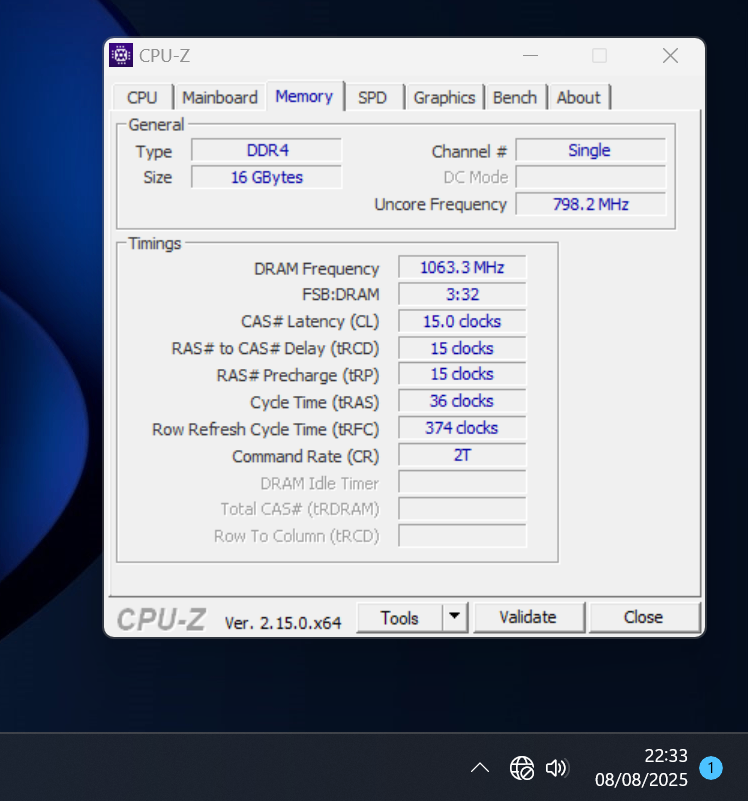Click the Close button at bottom
The image size is (748, 801).
pos(643,618)
